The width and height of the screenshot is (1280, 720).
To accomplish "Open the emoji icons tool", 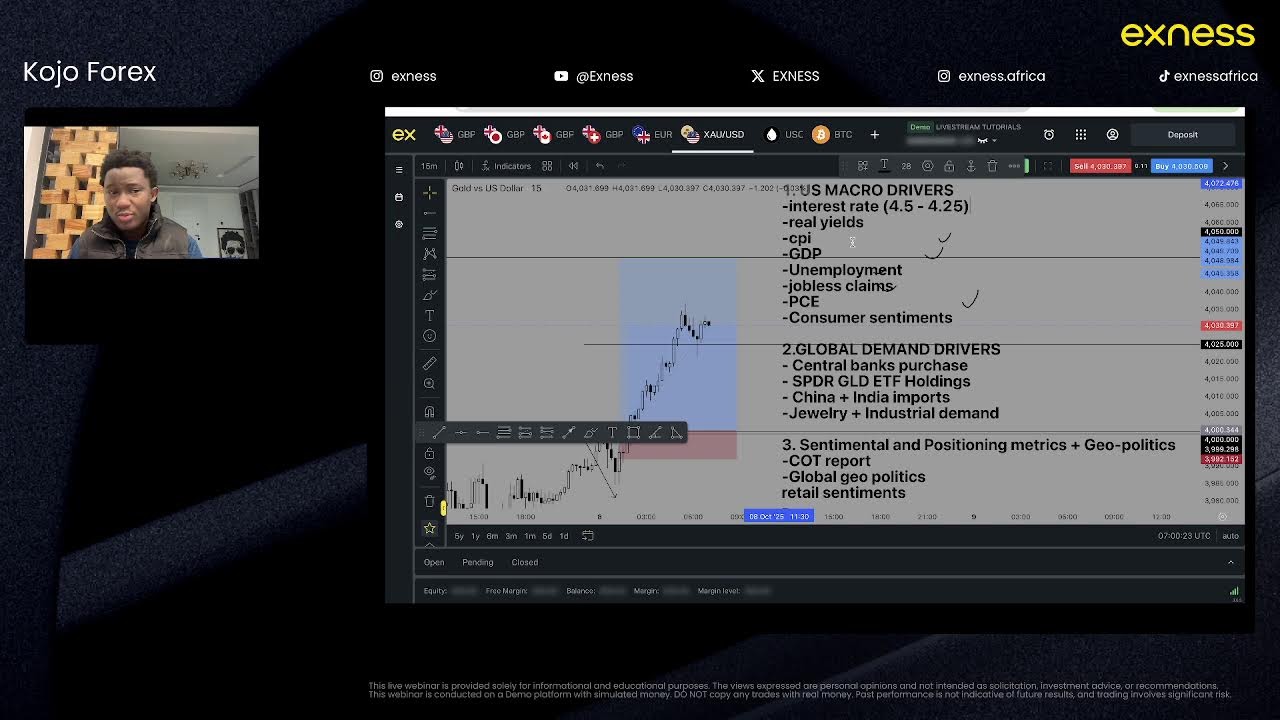I will (430, 336).
